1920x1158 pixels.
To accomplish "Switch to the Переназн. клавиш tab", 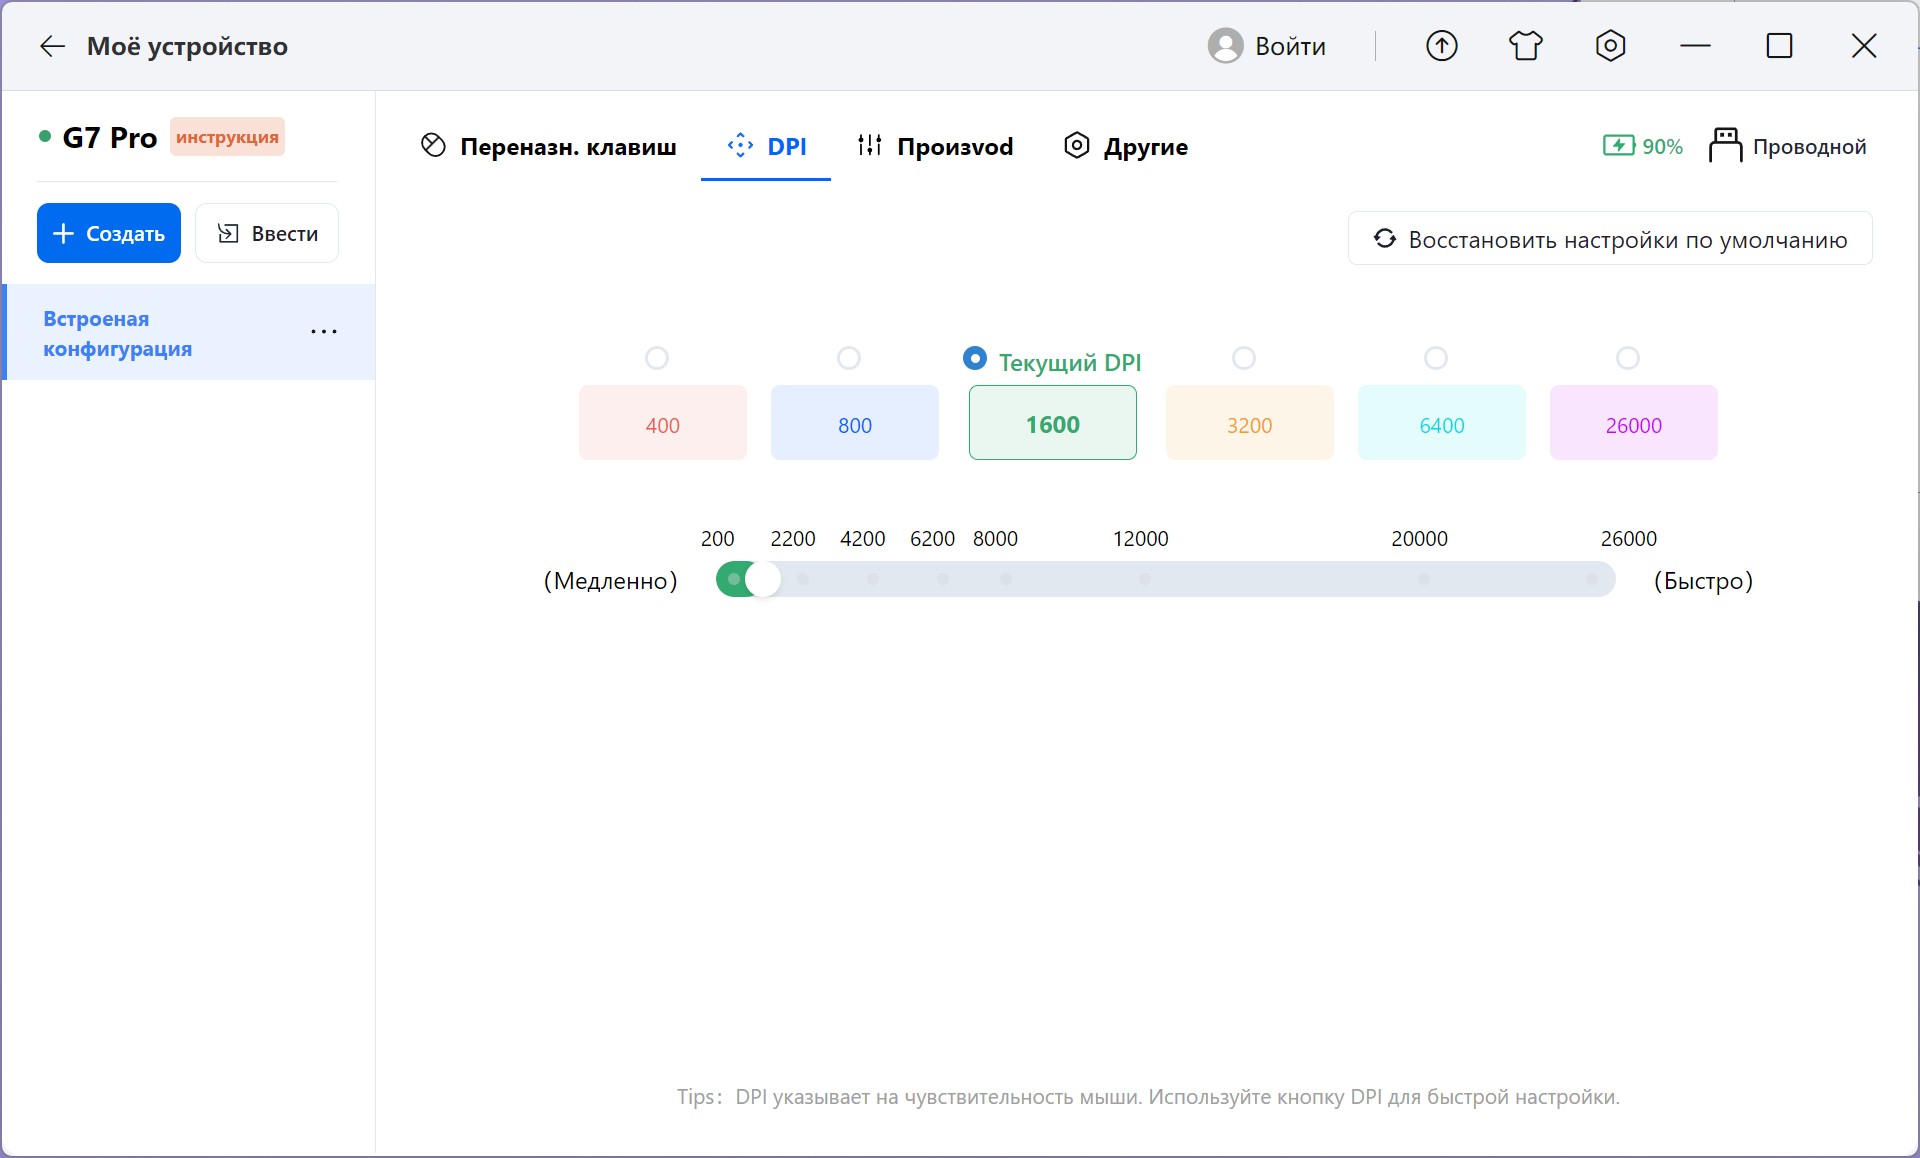I will [548, 146].
